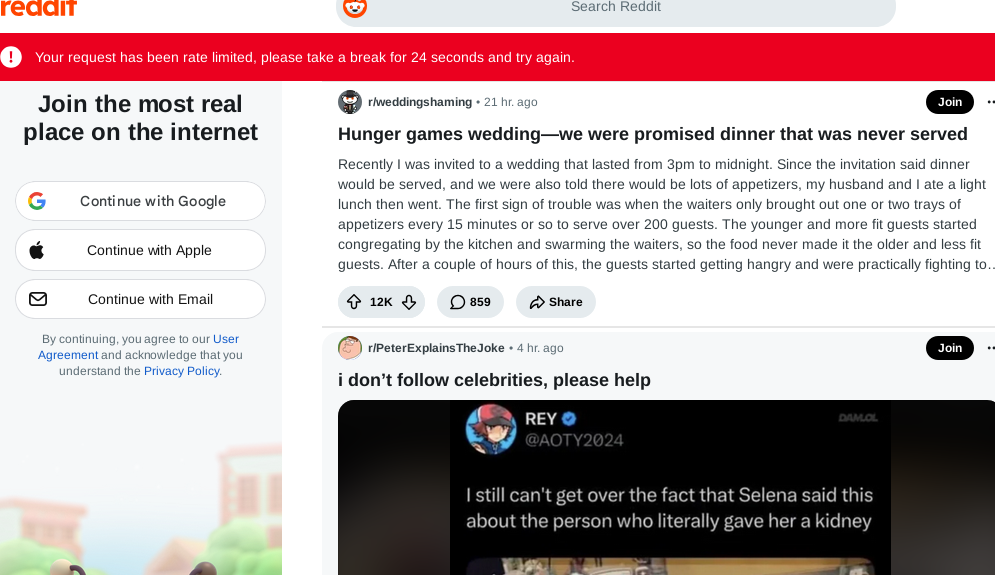Click the rate limit alert icon
Image resolution: width=995 pixels, height=575 pixels.
click(11, 56)
